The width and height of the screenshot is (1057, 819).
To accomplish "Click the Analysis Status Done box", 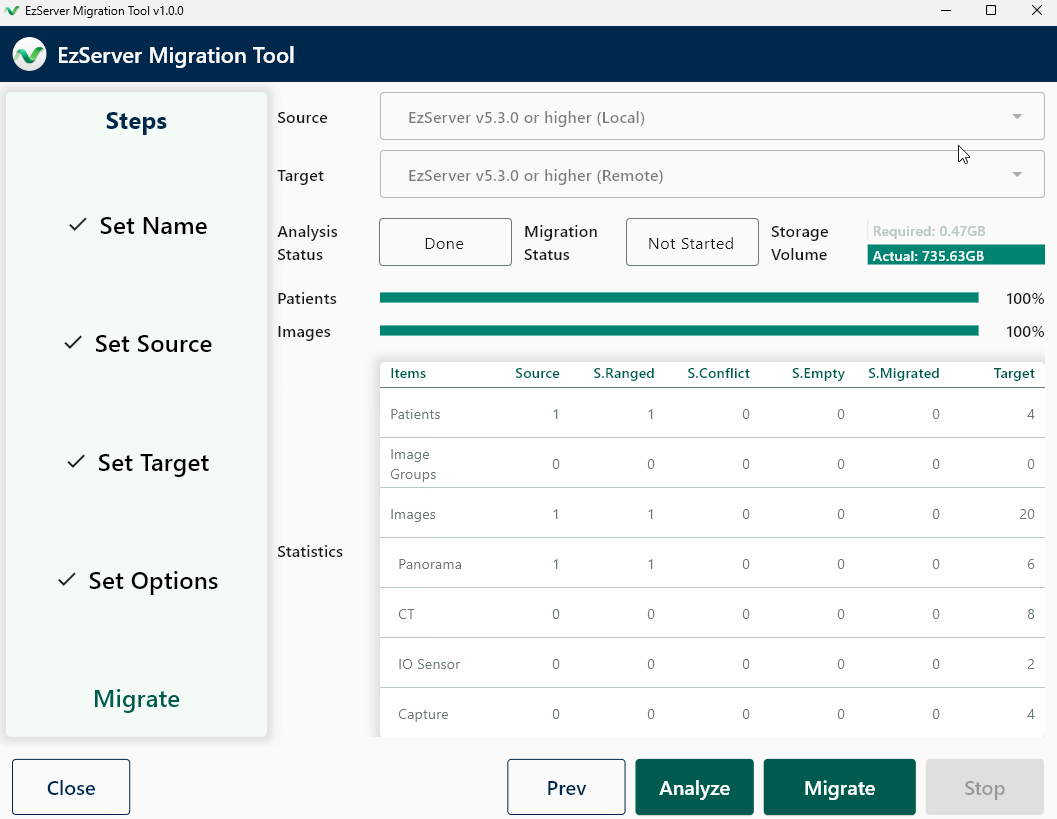I will 445,242.
